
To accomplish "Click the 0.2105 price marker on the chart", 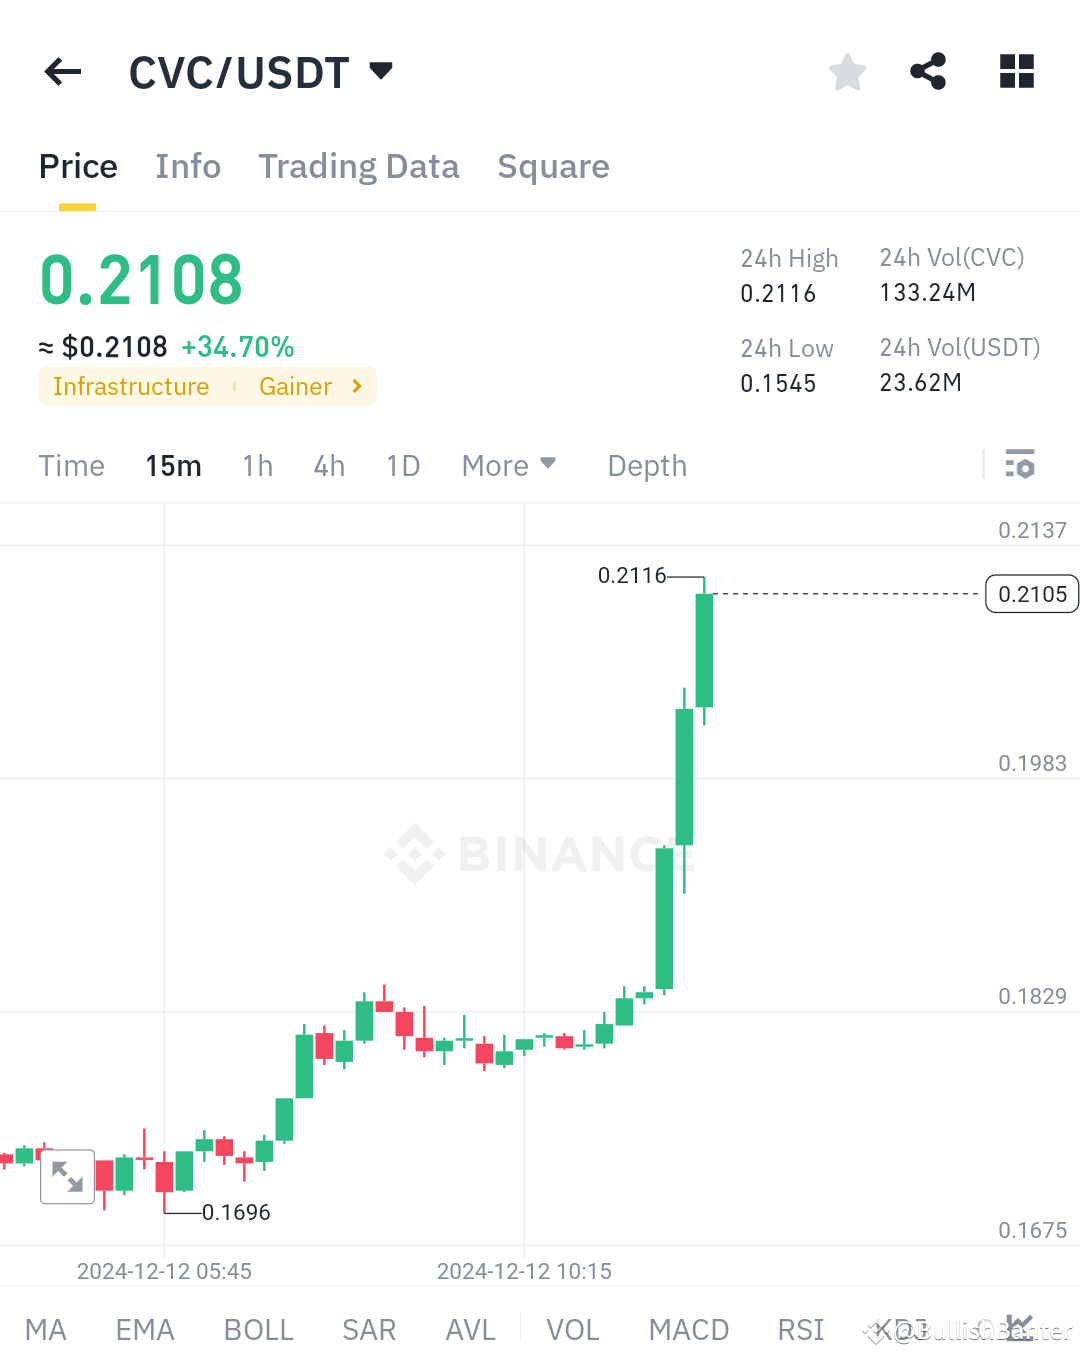I will click(x=1031, y=593).
